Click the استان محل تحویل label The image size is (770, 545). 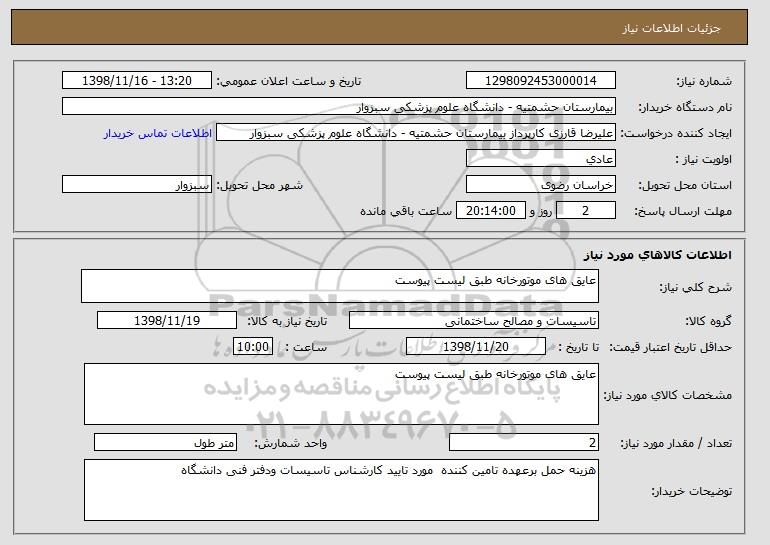coord(685,185)
